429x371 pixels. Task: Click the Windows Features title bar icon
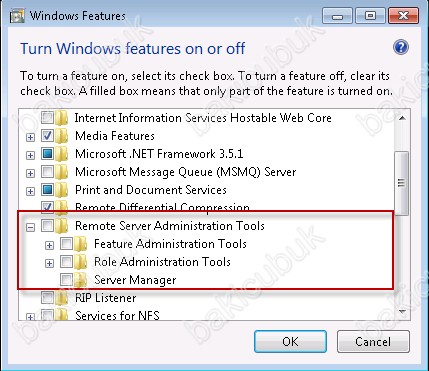pyautogui.click(x=17, y=16)
